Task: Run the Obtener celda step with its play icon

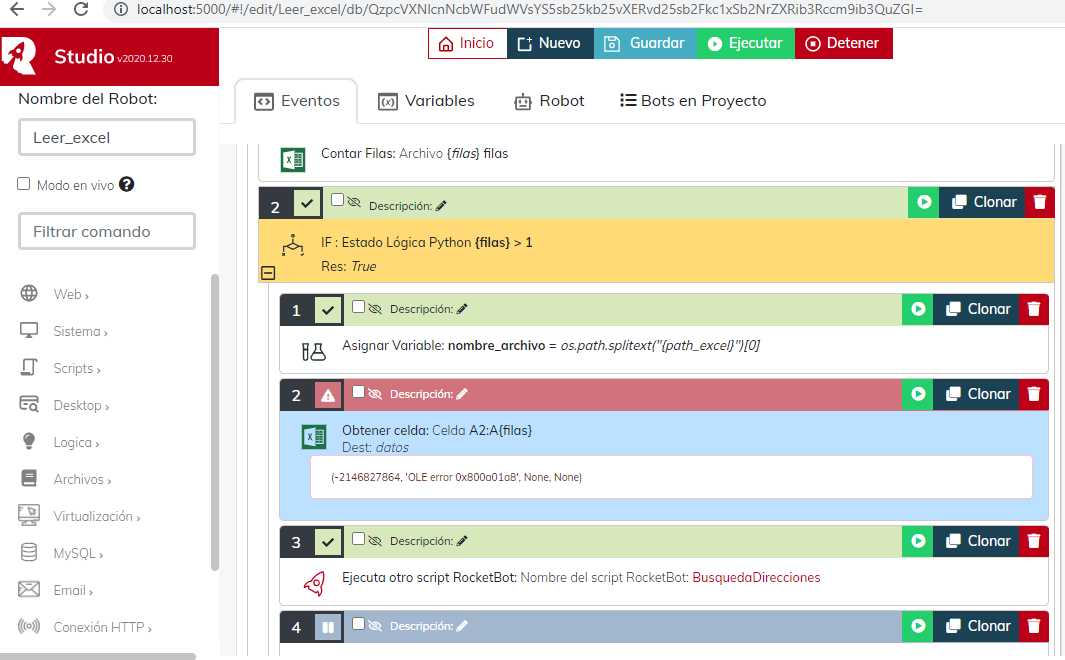Action: [917, 394]
